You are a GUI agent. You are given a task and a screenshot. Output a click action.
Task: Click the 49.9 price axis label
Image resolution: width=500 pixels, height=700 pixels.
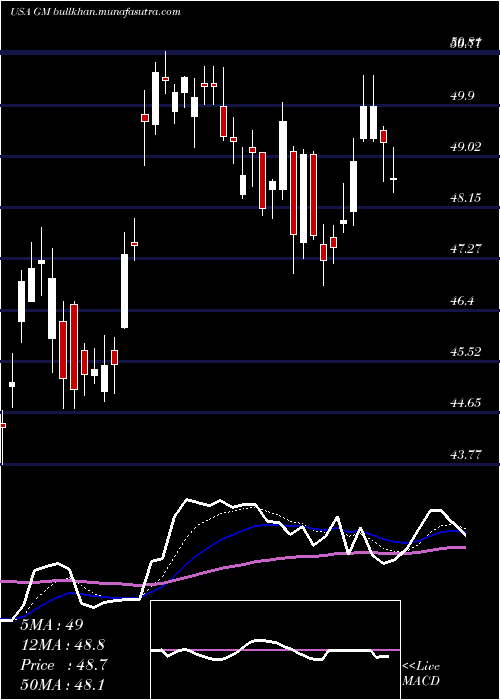point(463,95)
